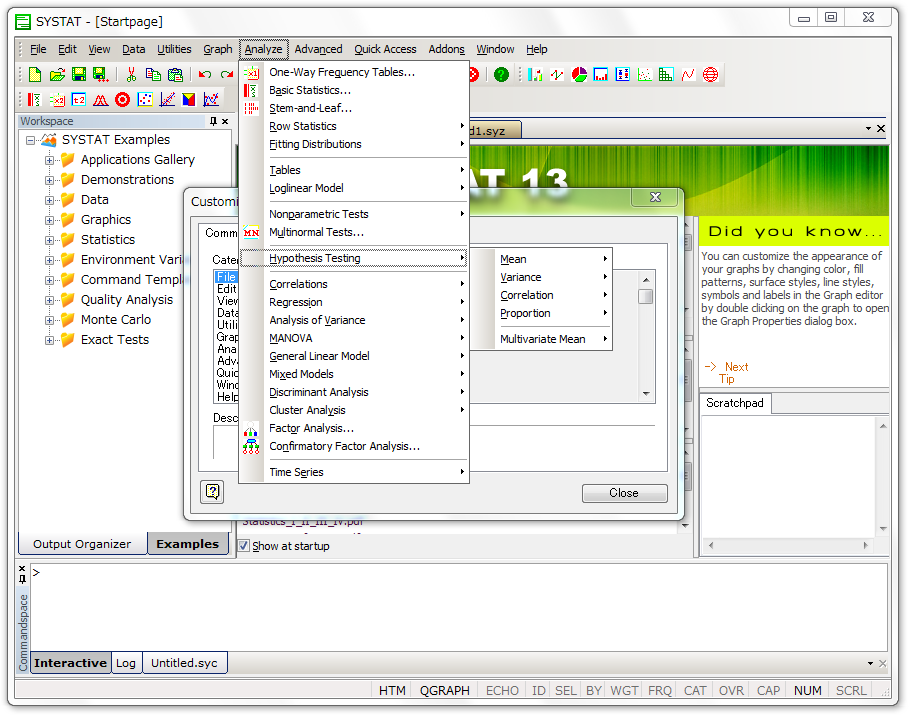Expand the Data folder node
Screen dimensions: 909x715
[49, 200]
